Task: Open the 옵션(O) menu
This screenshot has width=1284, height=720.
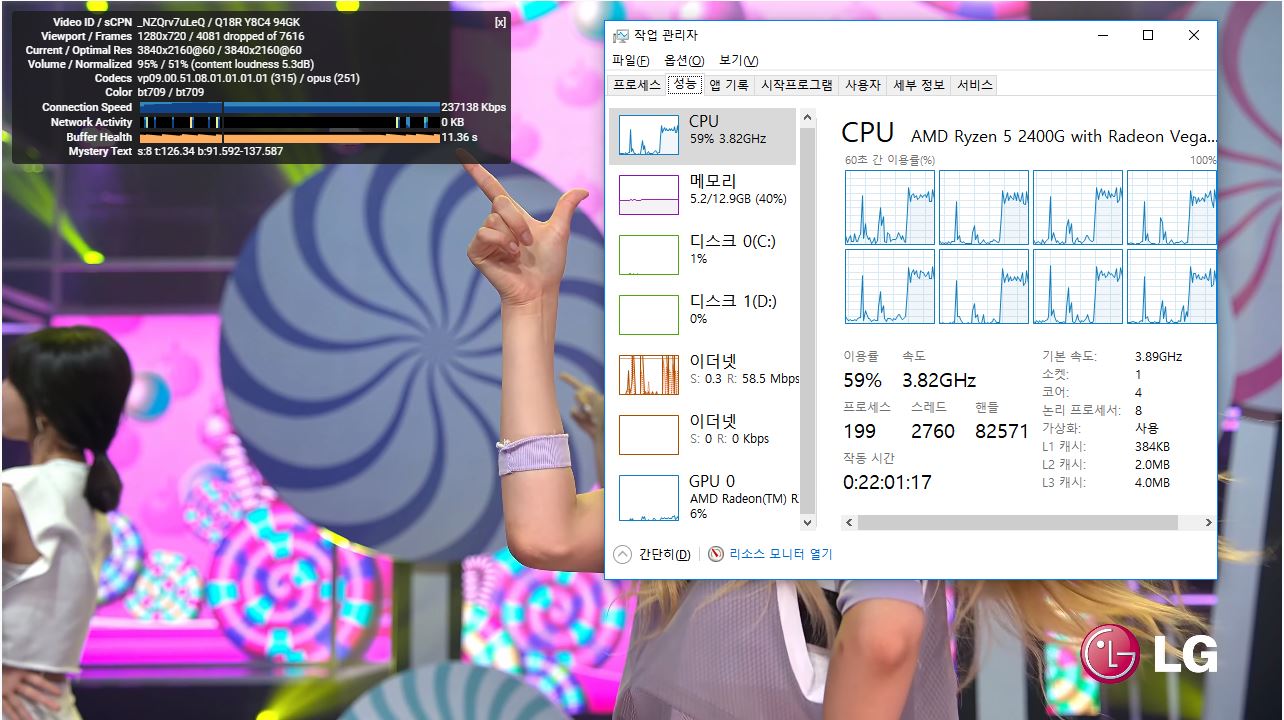Action: [684, 61]
